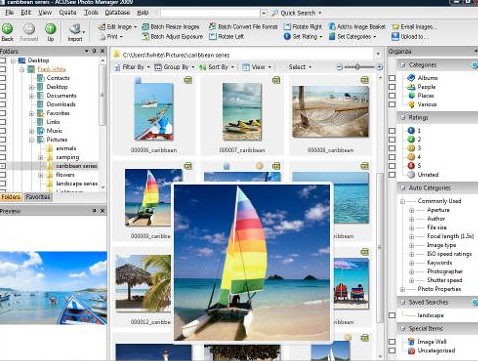Select the 000006_caribbean thumbnail

154,112
